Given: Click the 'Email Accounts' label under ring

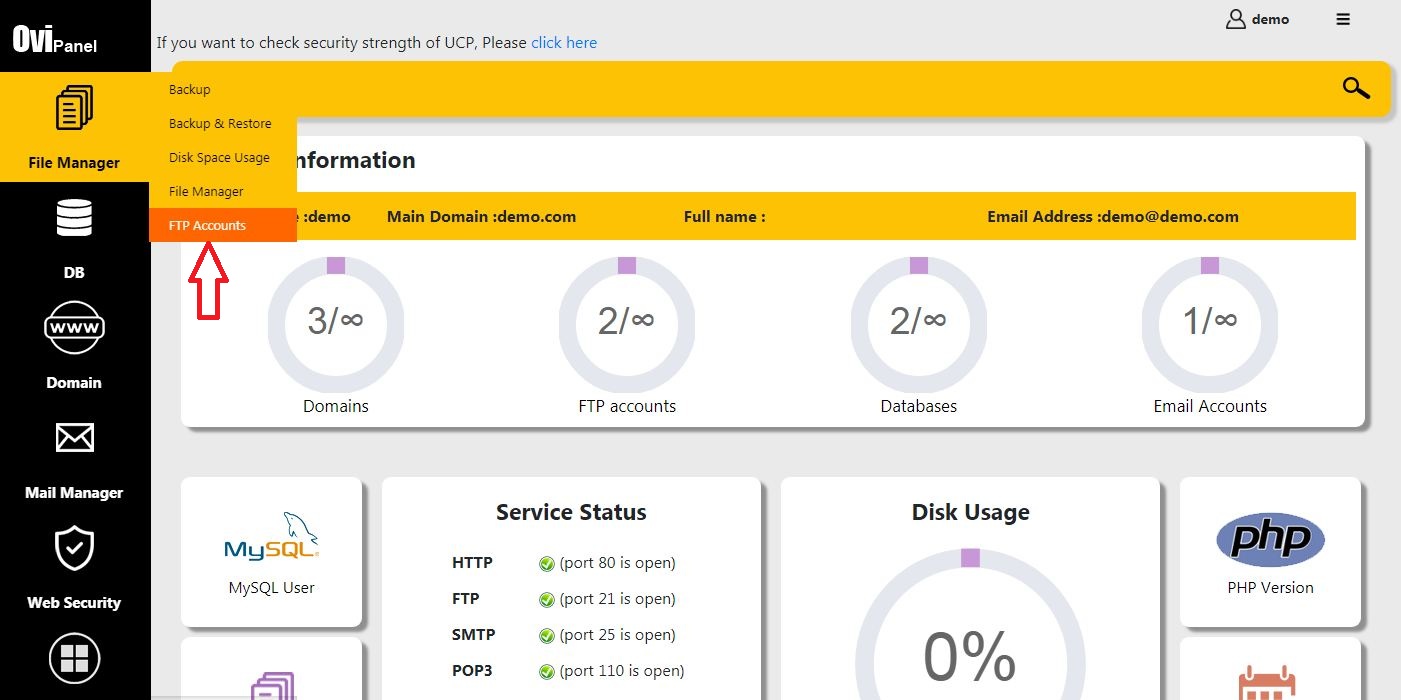Looking at the screenshot, I should [1210, 406].
